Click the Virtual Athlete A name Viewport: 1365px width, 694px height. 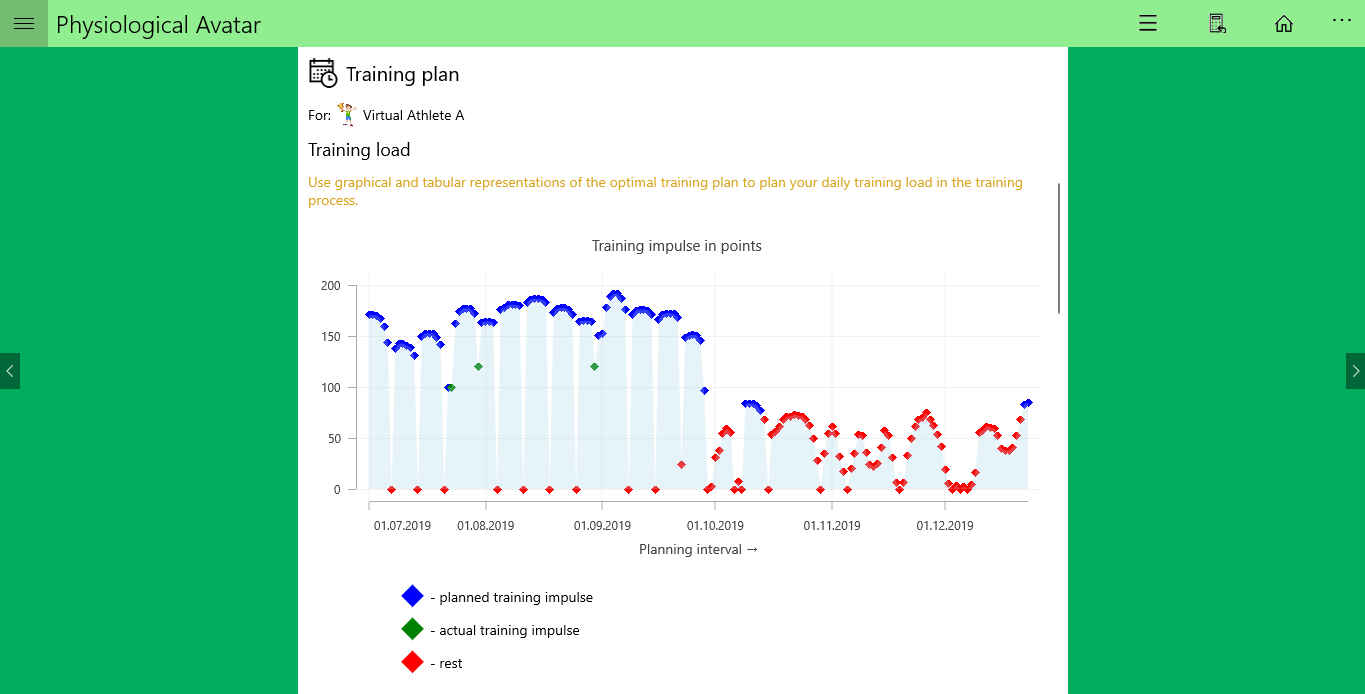coord(413,115)
